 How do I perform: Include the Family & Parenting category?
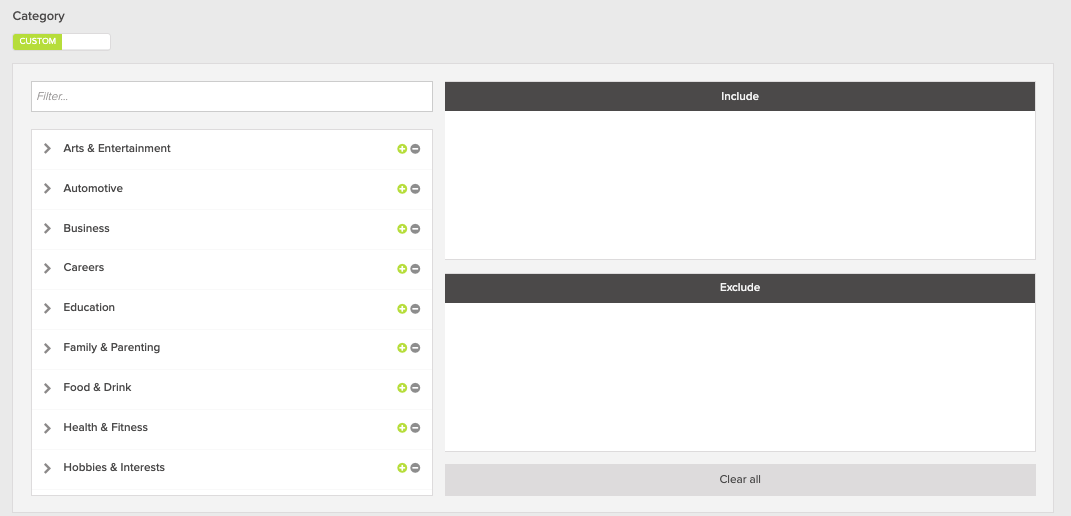tap(402, 348)
